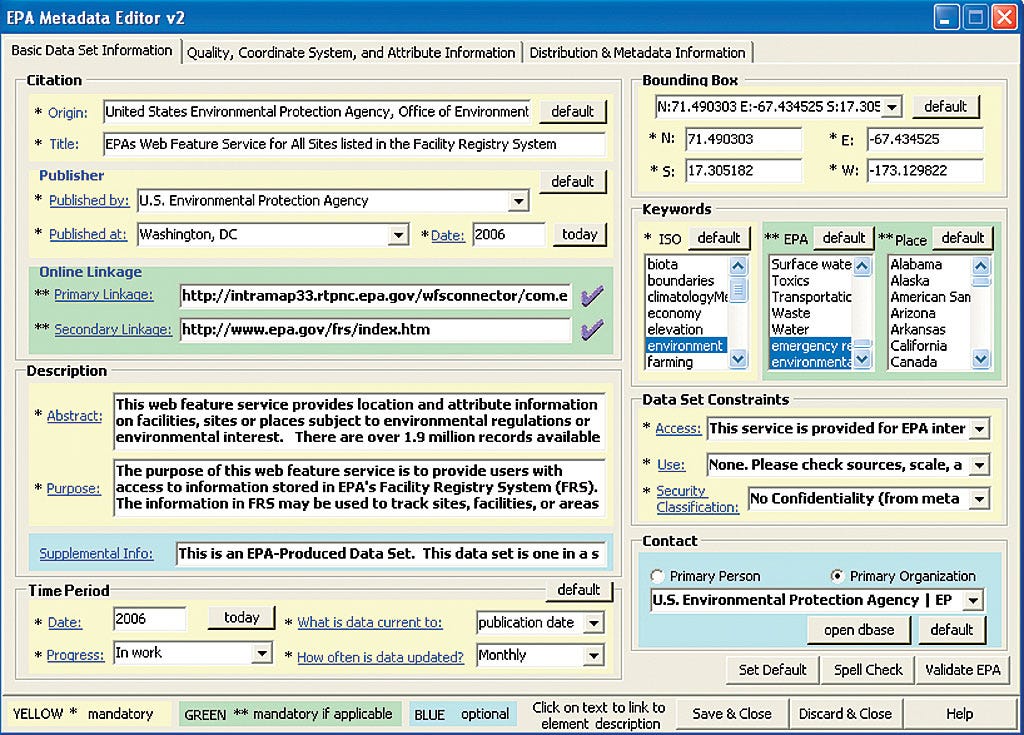The image size is (1024, 735).
Task: Click Place keywords list scroll-down arrow
Action: (x=981, y=359)
